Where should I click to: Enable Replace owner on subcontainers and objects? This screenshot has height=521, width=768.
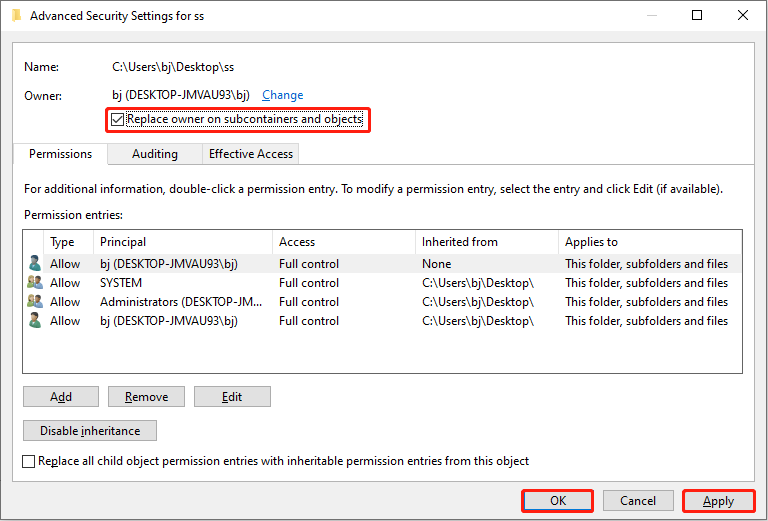coord(119,120)
